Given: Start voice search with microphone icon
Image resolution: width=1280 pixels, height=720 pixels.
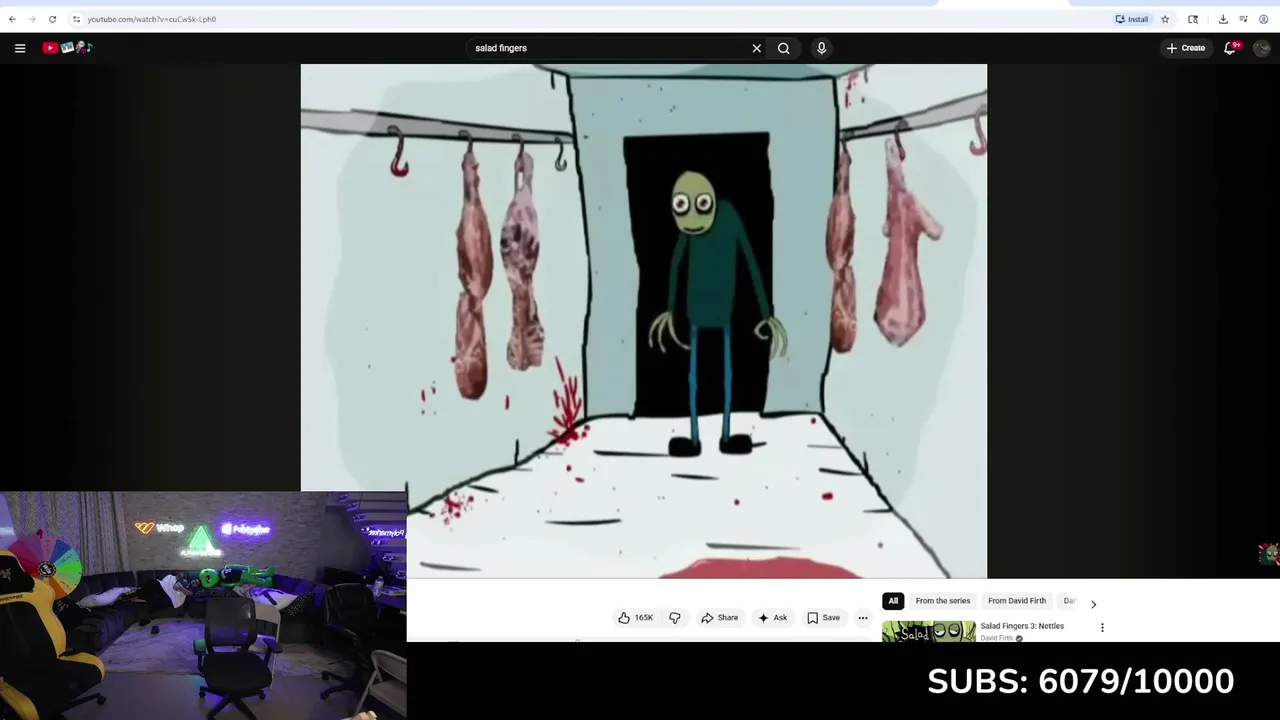Looking at the screenshot, I should click(821, 48).
